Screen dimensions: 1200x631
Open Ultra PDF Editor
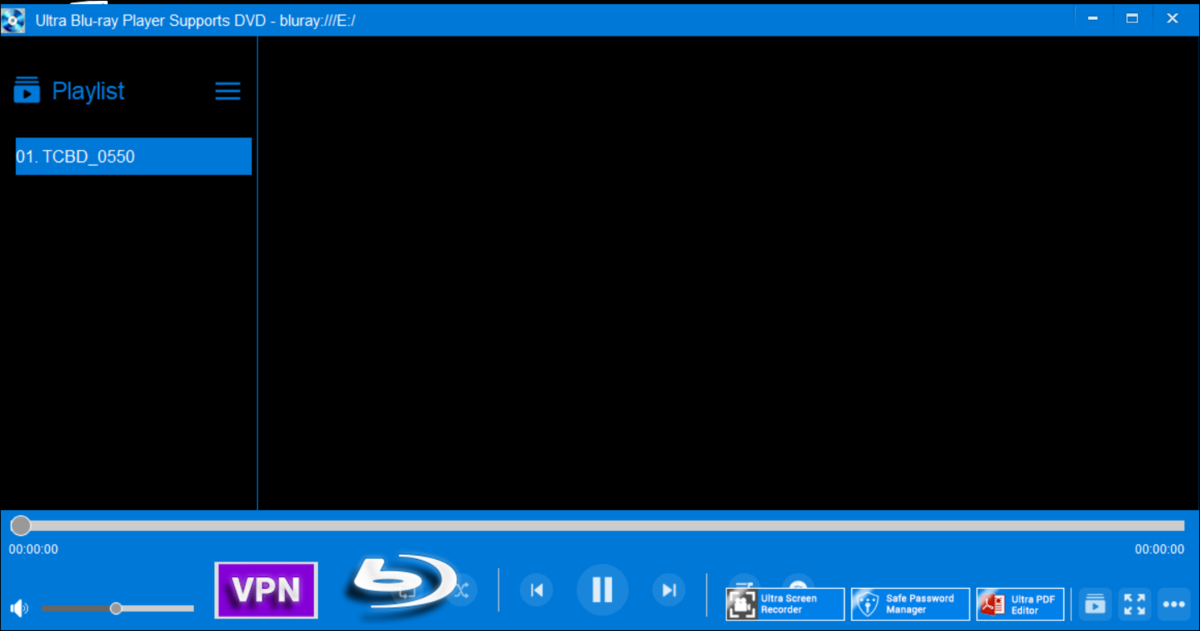1021,603
